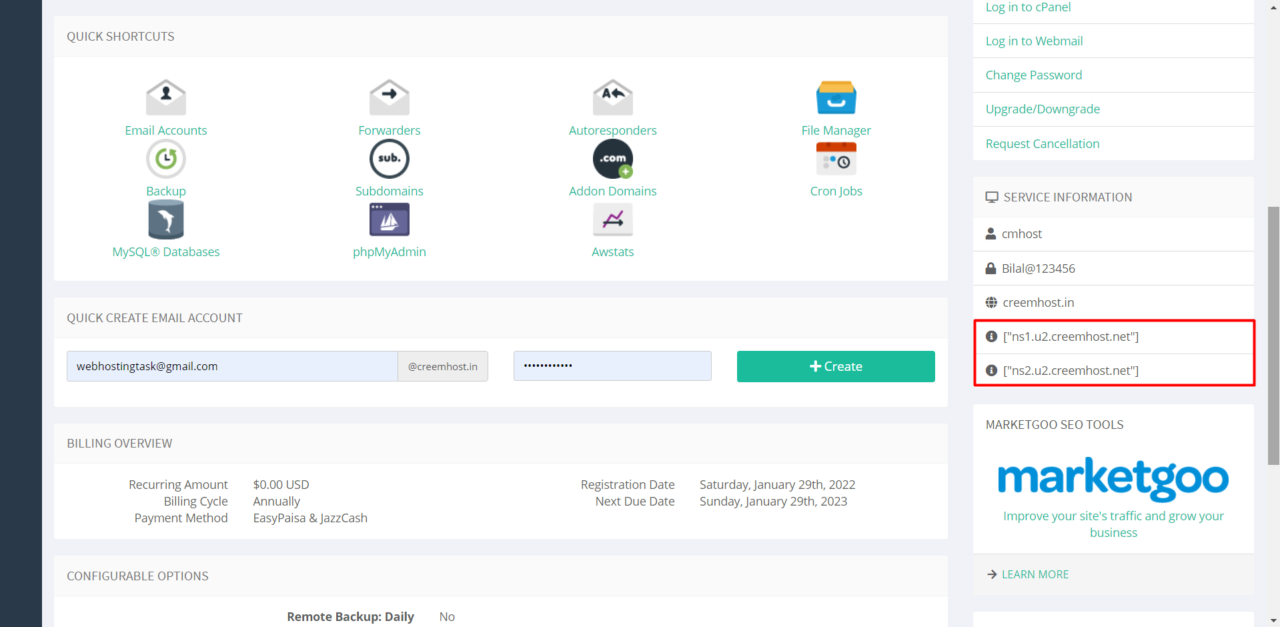The width and height of the screenshot is (1280, 627).
Task: Click the Backup text link
Action: [166, 191]
